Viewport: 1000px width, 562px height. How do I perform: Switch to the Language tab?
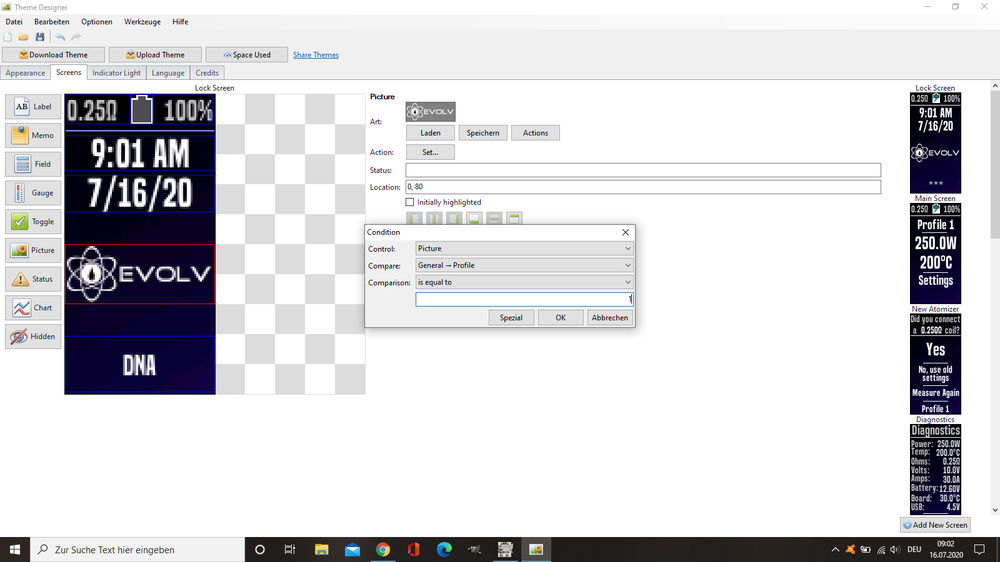point(168,73)
